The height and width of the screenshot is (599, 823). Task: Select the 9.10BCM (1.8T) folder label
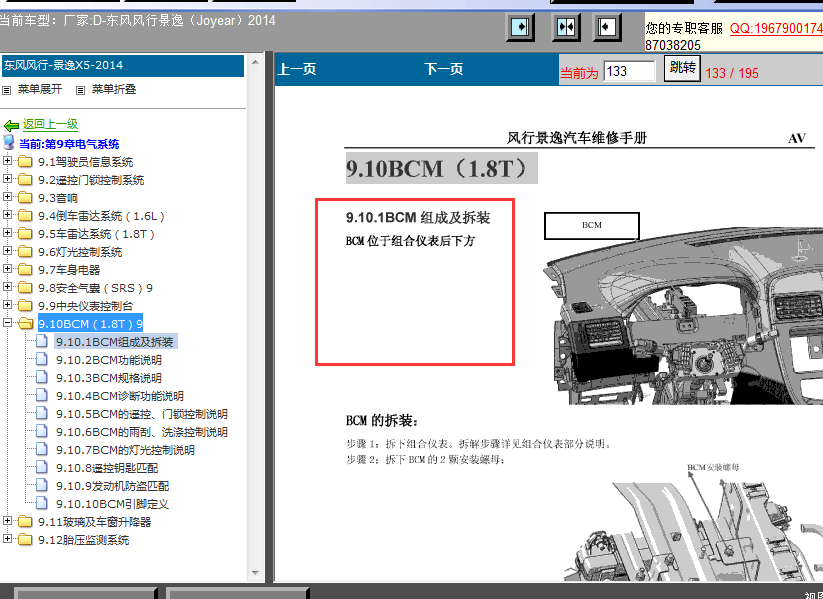(90, 324)
